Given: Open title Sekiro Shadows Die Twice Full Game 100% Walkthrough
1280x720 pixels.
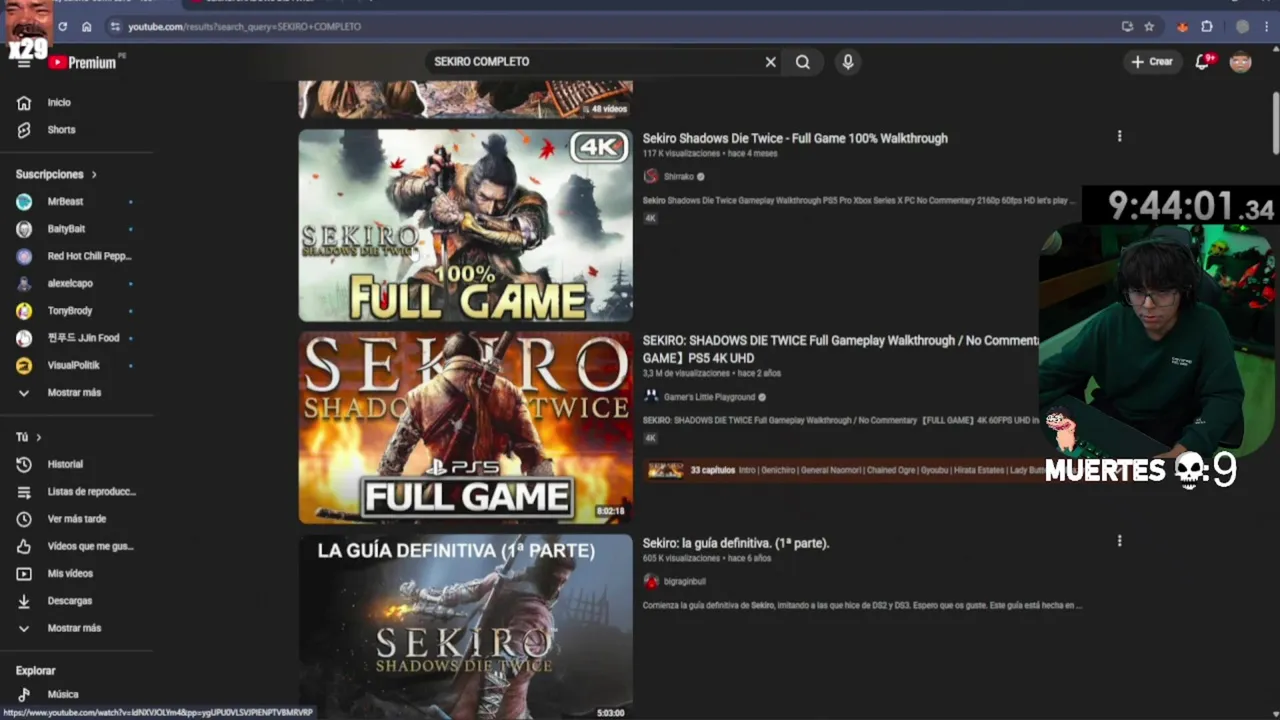Looking at the screenshot, I should pos(795,138).
